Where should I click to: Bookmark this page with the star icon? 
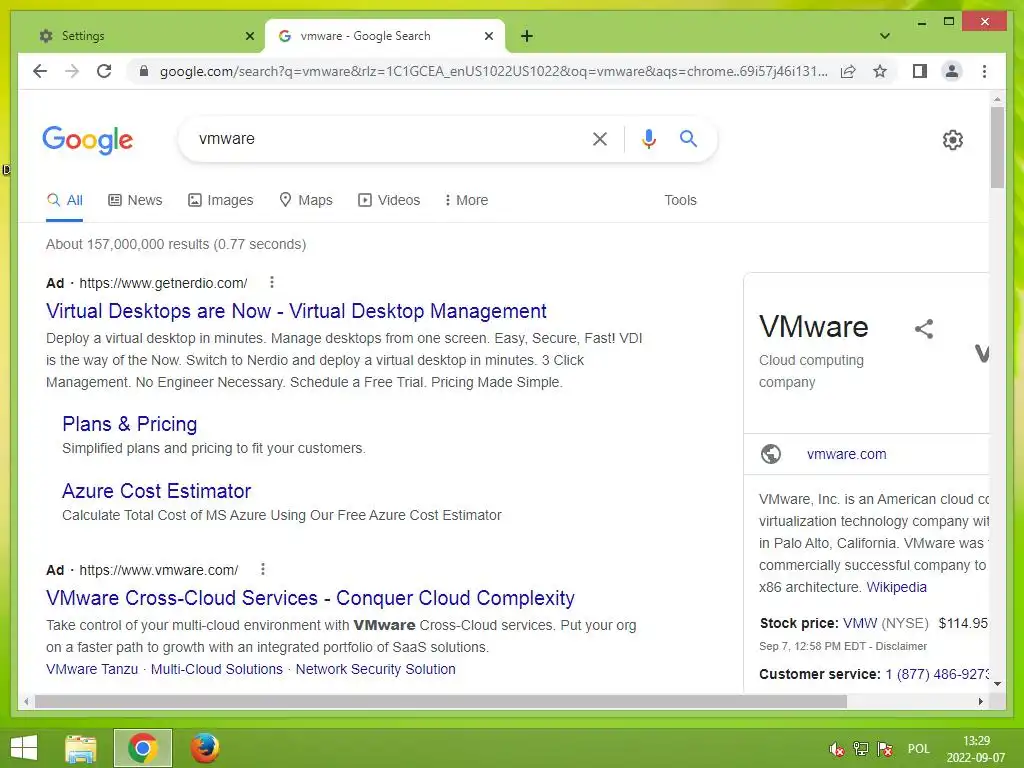(880, 71)
